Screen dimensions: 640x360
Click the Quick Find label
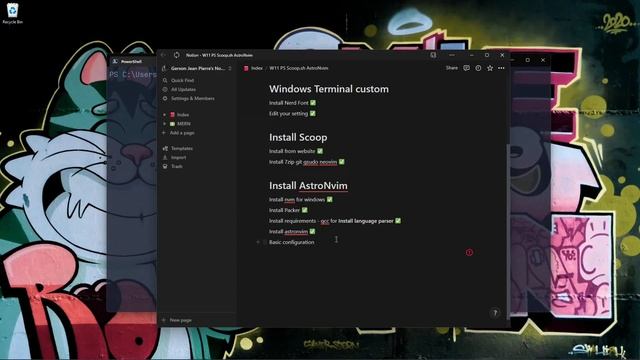point(182,80)
